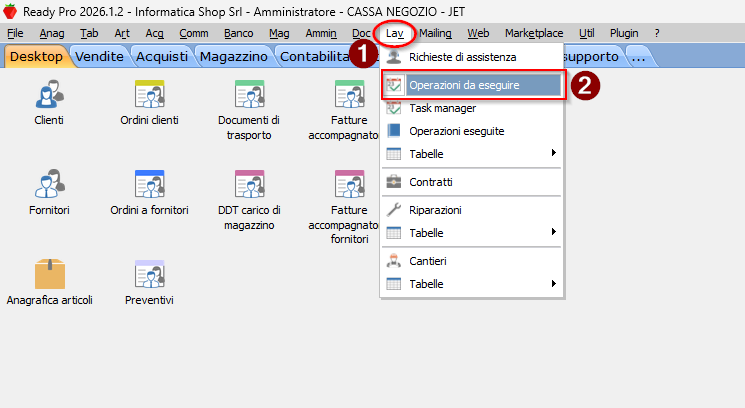Open the Mailing menu
This screenshot has width=745, height=408.
pyautogui.click(x=435, y=33)
